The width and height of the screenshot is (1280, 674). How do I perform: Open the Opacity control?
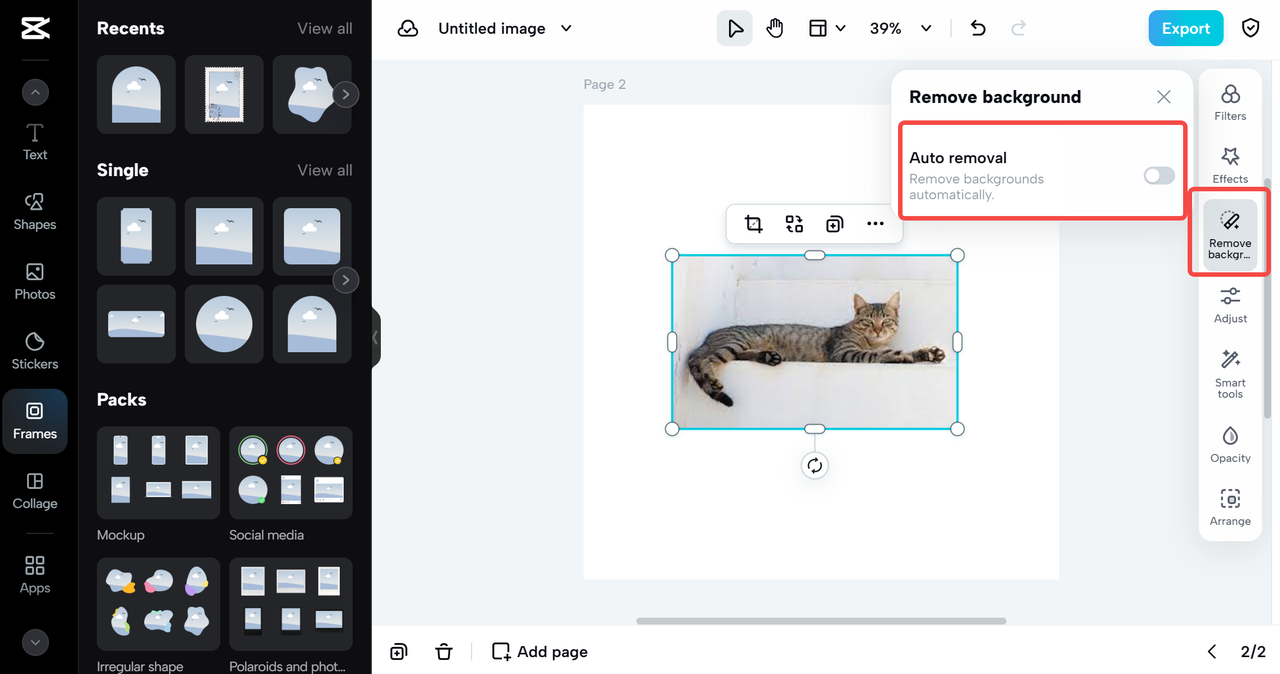(x=1230, y=445)
